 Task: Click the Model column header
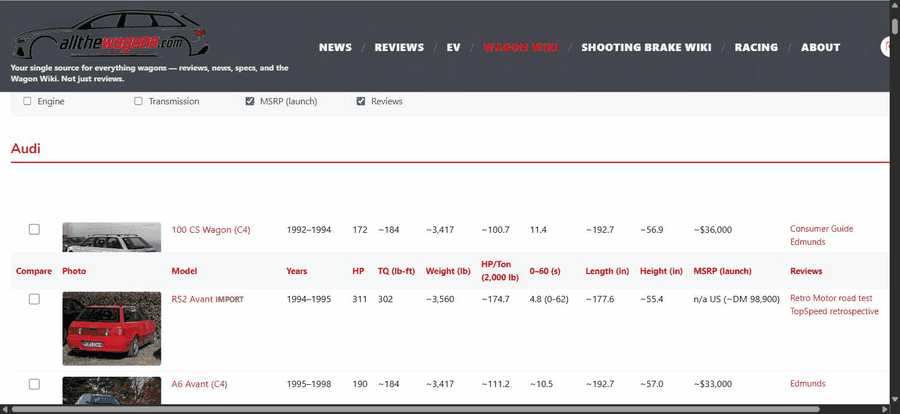184,271
